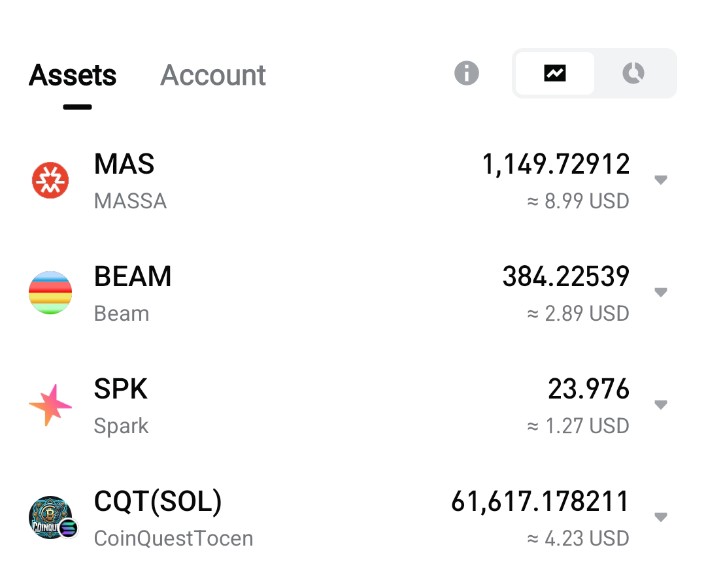The image size is (706, 586).
Task: Open the MAS asset name
Action: click(x=124, y=164)
